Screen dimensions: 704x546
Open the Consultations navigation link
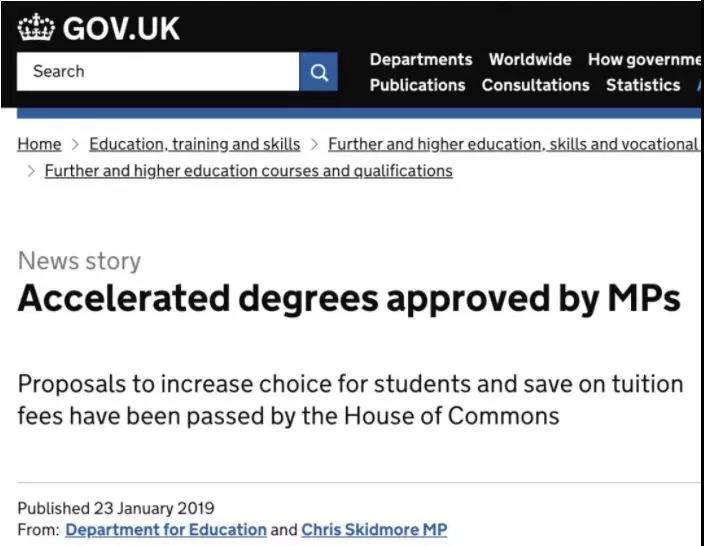pyautogui.click(x=535, y=85)
